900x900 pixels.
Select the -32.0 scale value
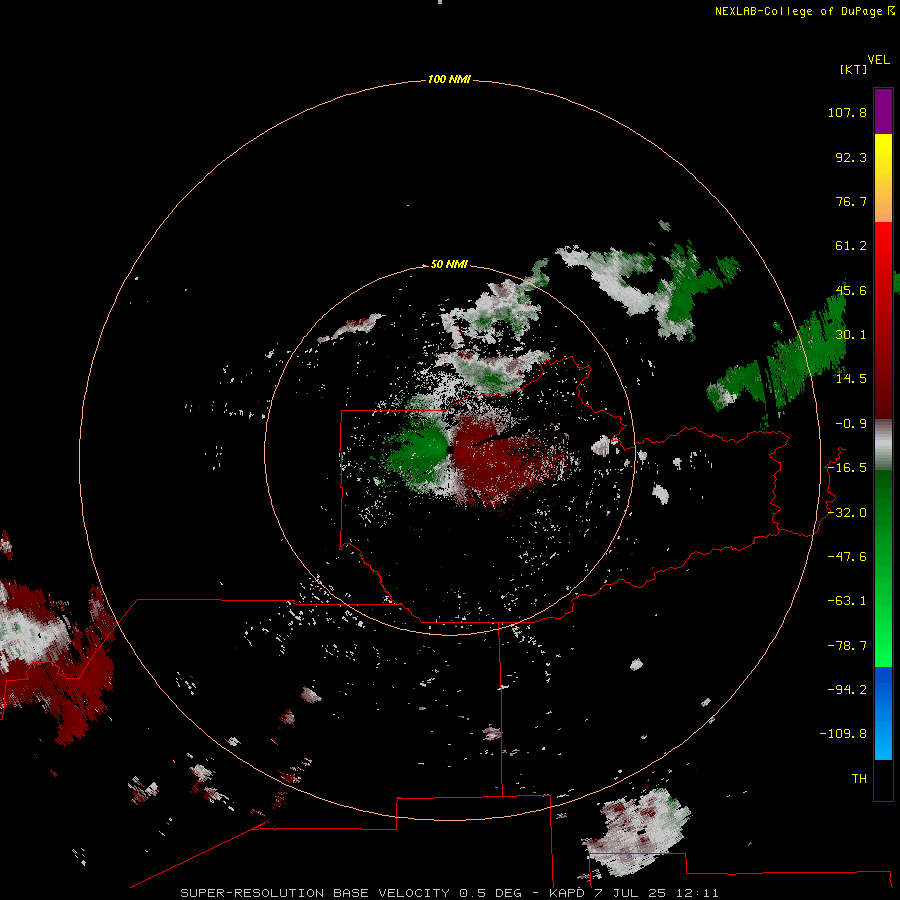847,513
